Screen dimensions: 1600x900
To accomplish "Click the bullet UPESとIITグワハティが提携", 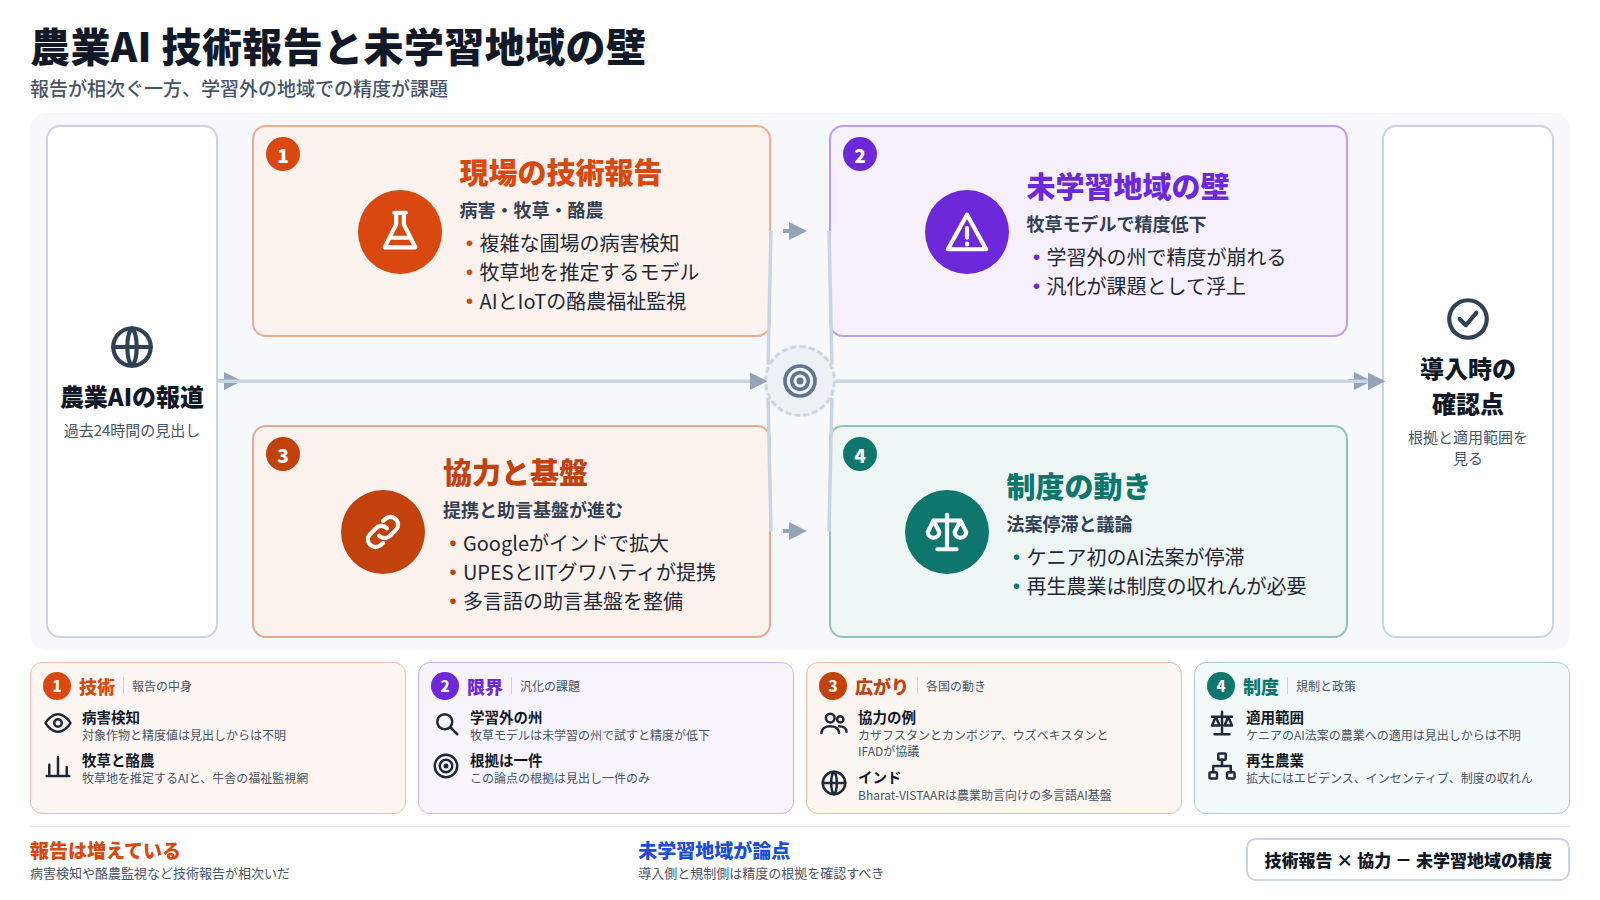I will coord(589,572).
